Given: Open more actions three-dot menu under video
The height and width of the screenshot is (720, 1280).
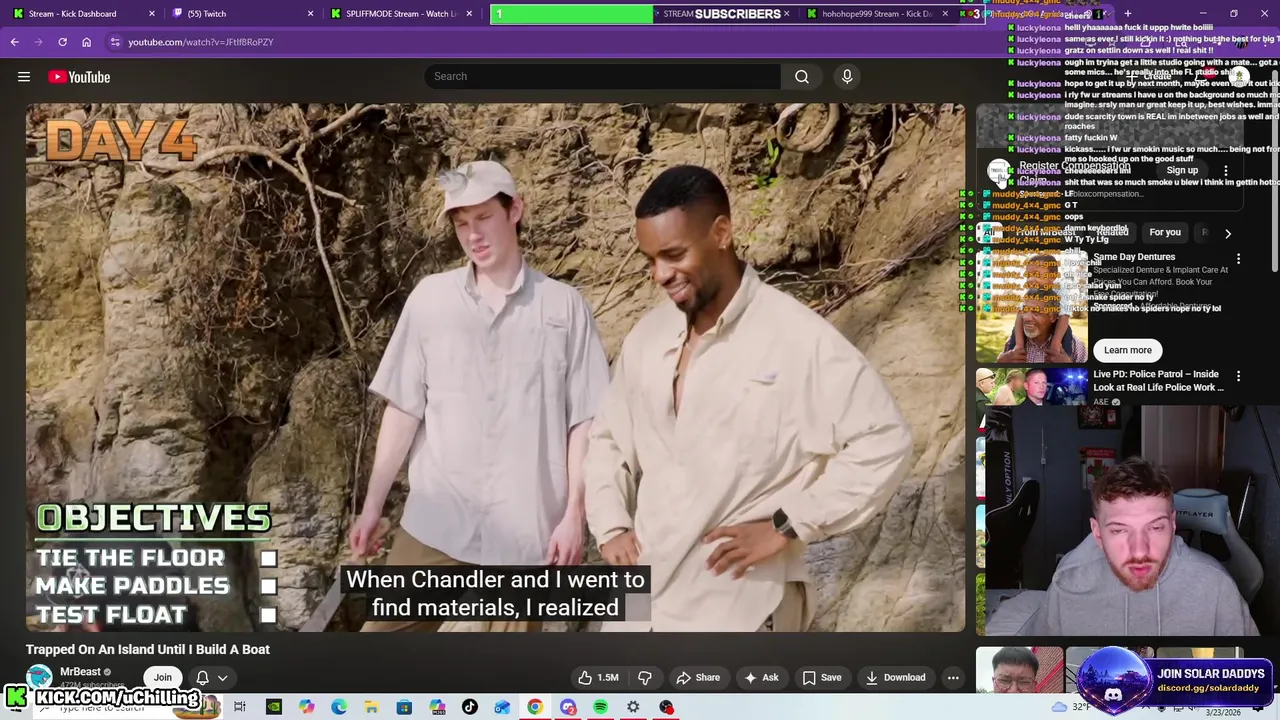Looking at the screenshot, I should [953, 677].
